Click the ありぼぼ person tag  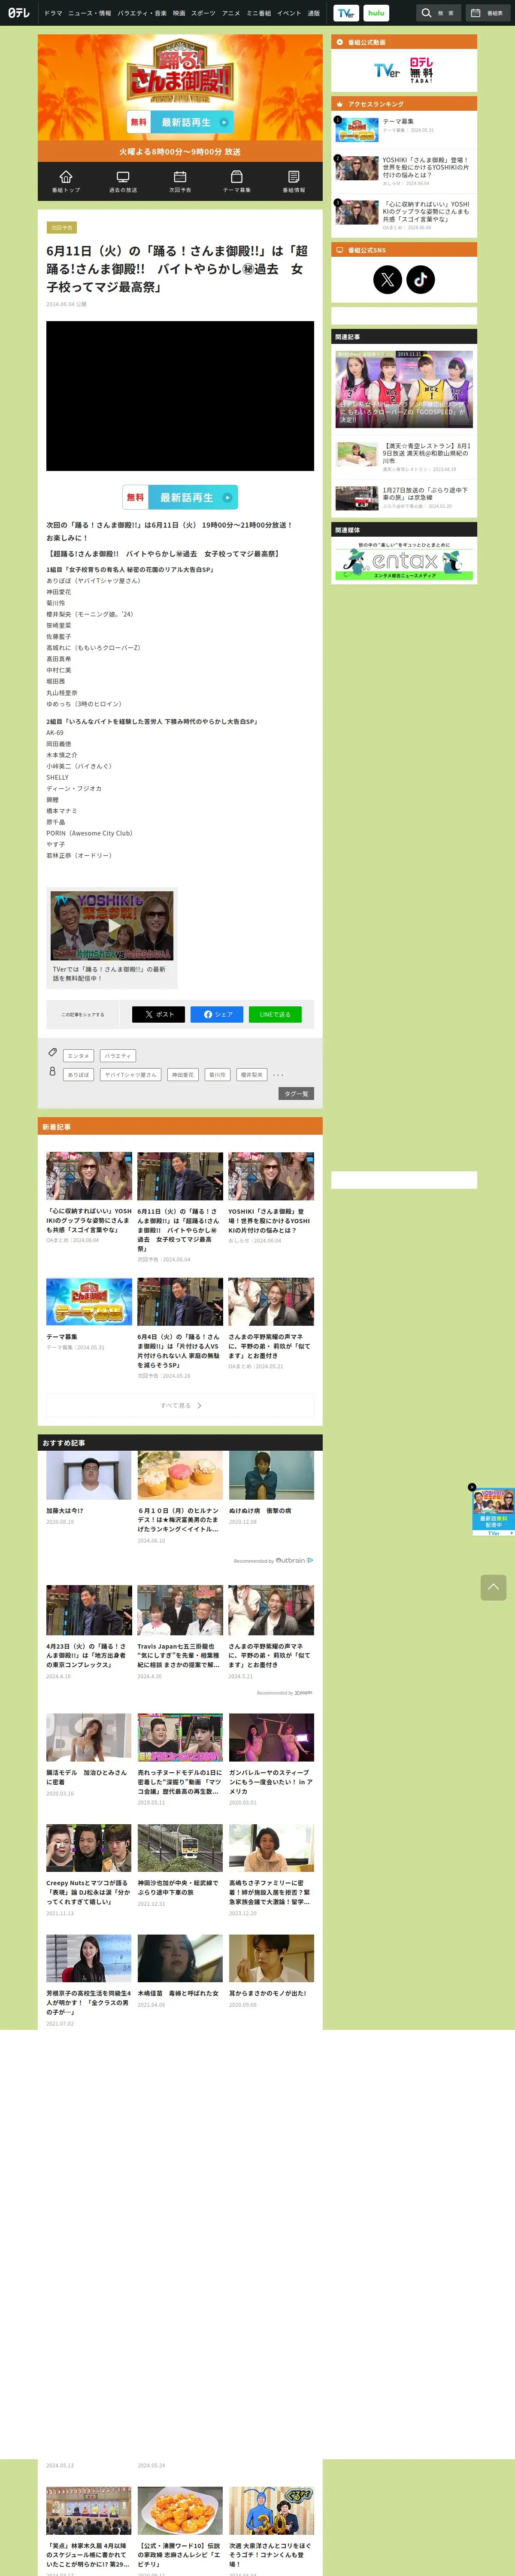(78, 1075)
